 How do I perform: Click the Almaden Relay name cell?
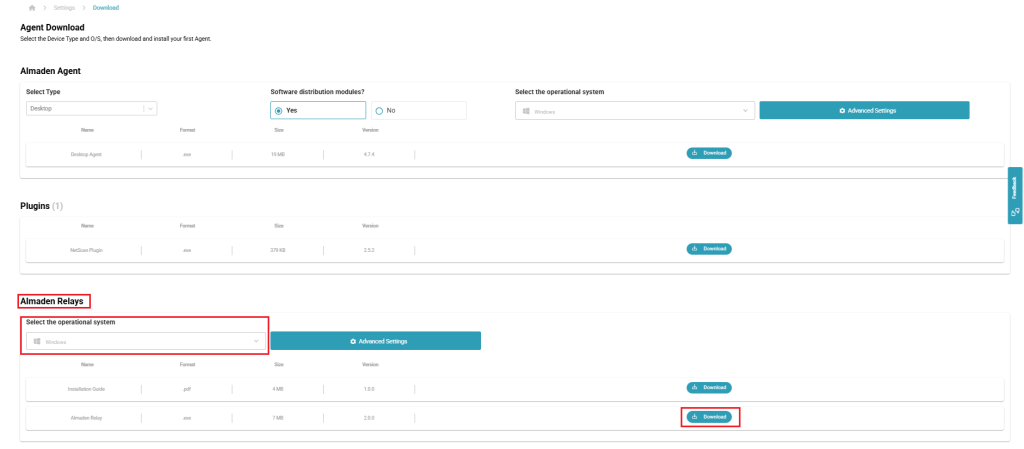(x=86, y=417)
